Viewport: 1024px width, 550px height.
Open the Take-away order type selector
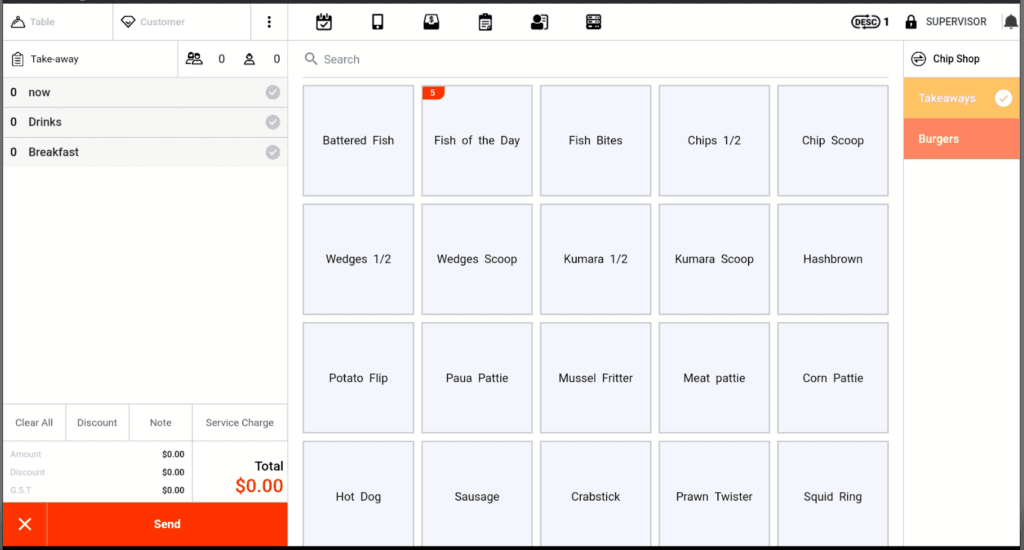coord(90,59)
